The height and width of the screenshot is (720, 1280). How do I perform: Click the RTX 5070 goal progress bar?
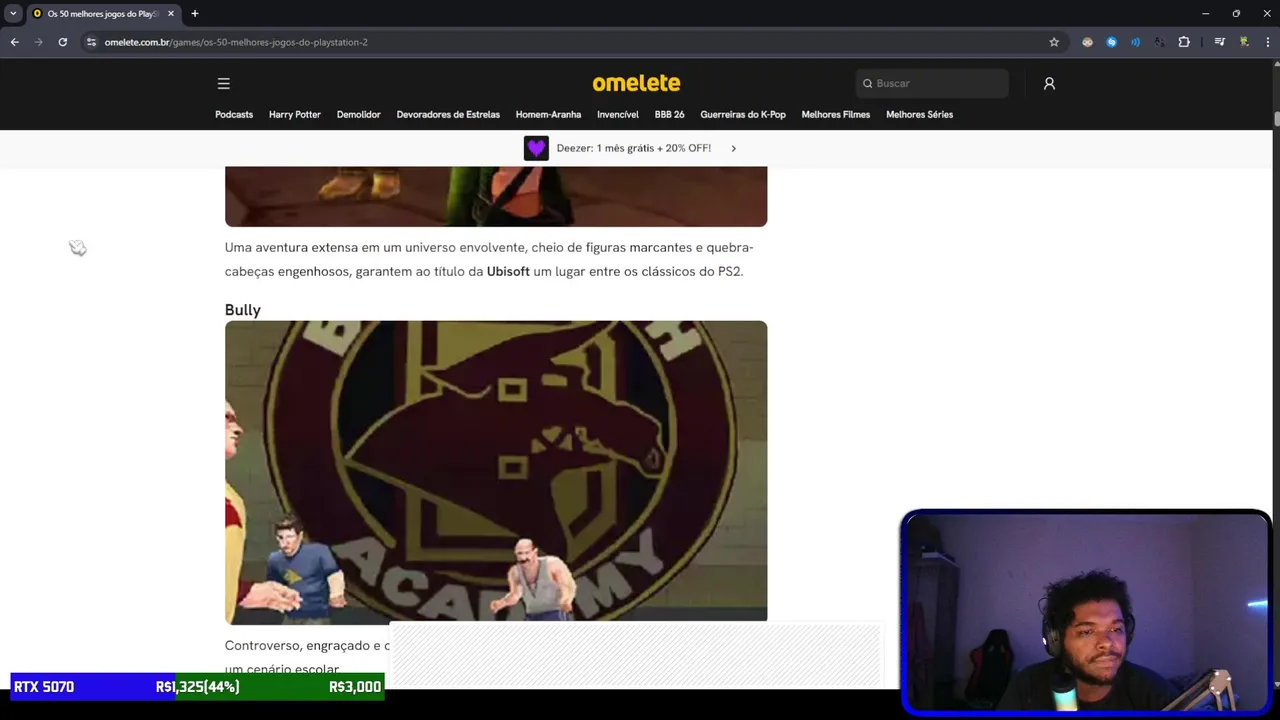pyautogui.click(x=197, y=687)
